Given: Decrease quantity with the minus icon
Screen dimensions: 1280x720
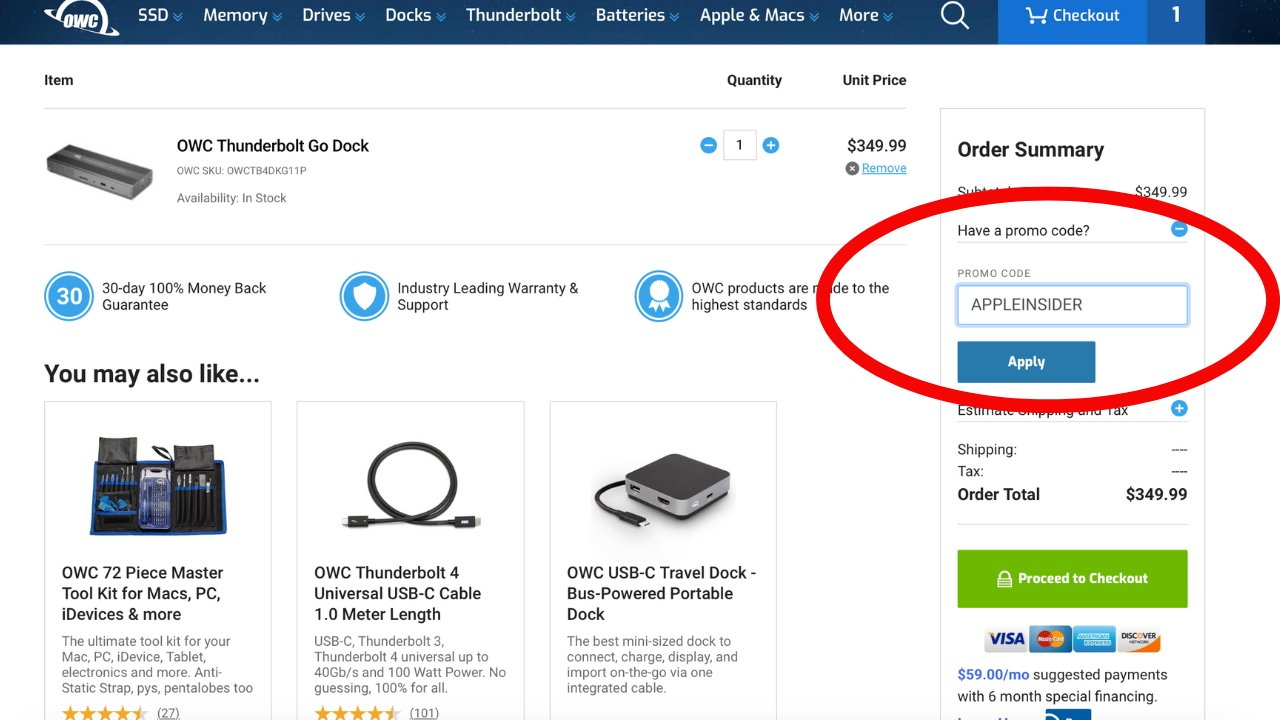Looking at the screenshot, I should click(x=709, y=145).
